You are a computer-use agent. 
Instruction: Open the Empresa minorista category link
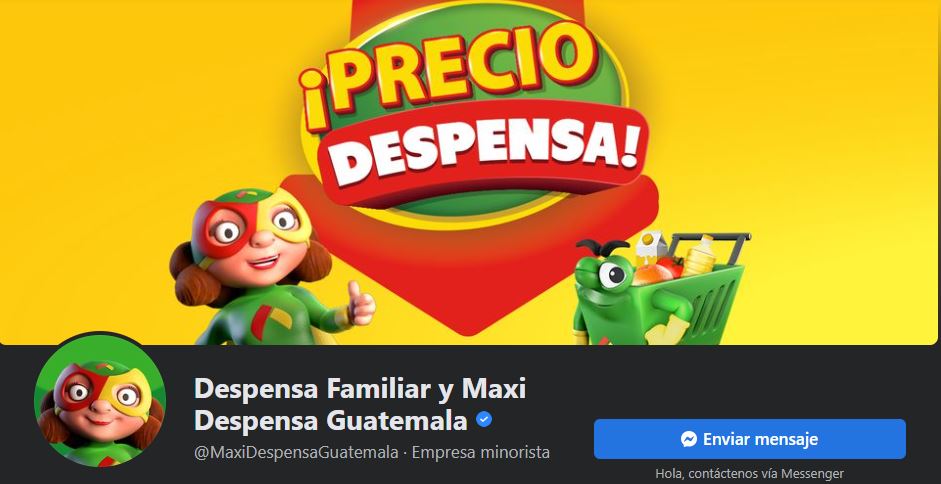tap(481, 452)
